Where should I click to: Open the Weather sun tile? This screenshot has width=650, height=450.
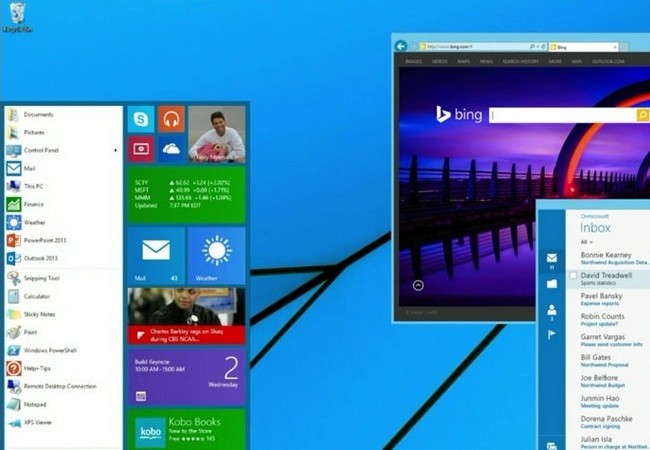pyautogui.click(x=217, y=256)
